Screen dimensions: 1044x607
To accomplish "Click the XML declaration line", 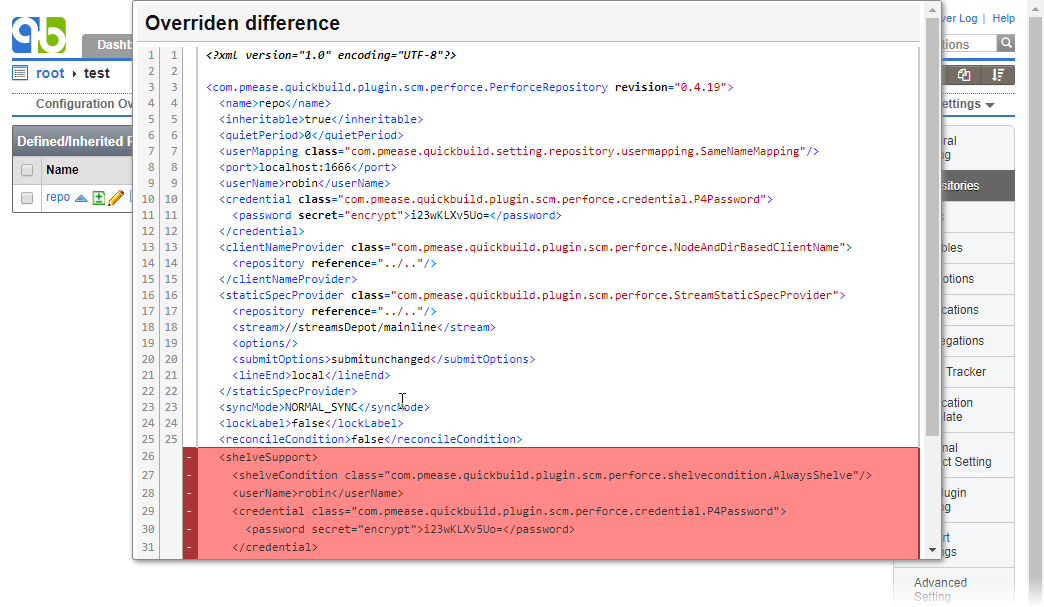I will pyautogui.click(x=331, y=55).
